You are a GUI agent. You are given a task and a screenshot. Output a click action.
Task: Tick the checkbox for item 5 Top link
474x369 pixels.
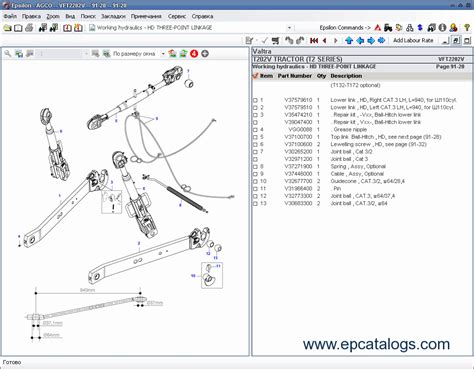click(255, 137)
